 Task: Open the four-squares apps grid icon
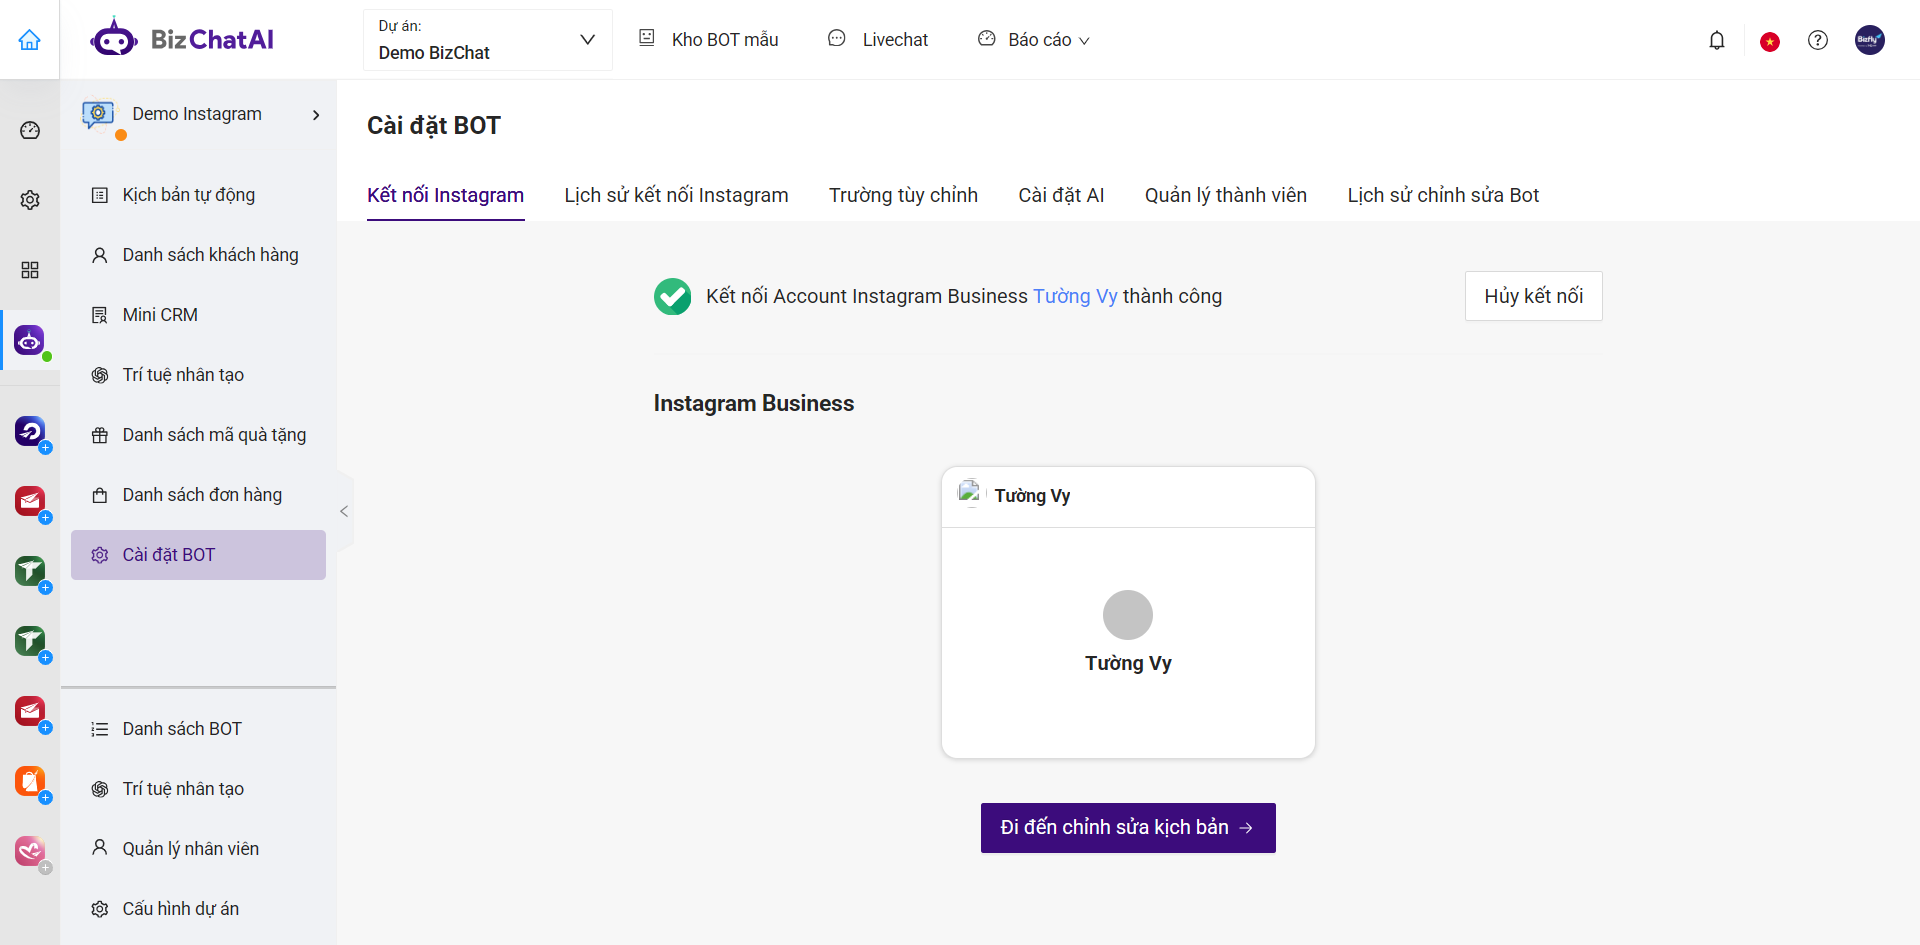(30, 270)
